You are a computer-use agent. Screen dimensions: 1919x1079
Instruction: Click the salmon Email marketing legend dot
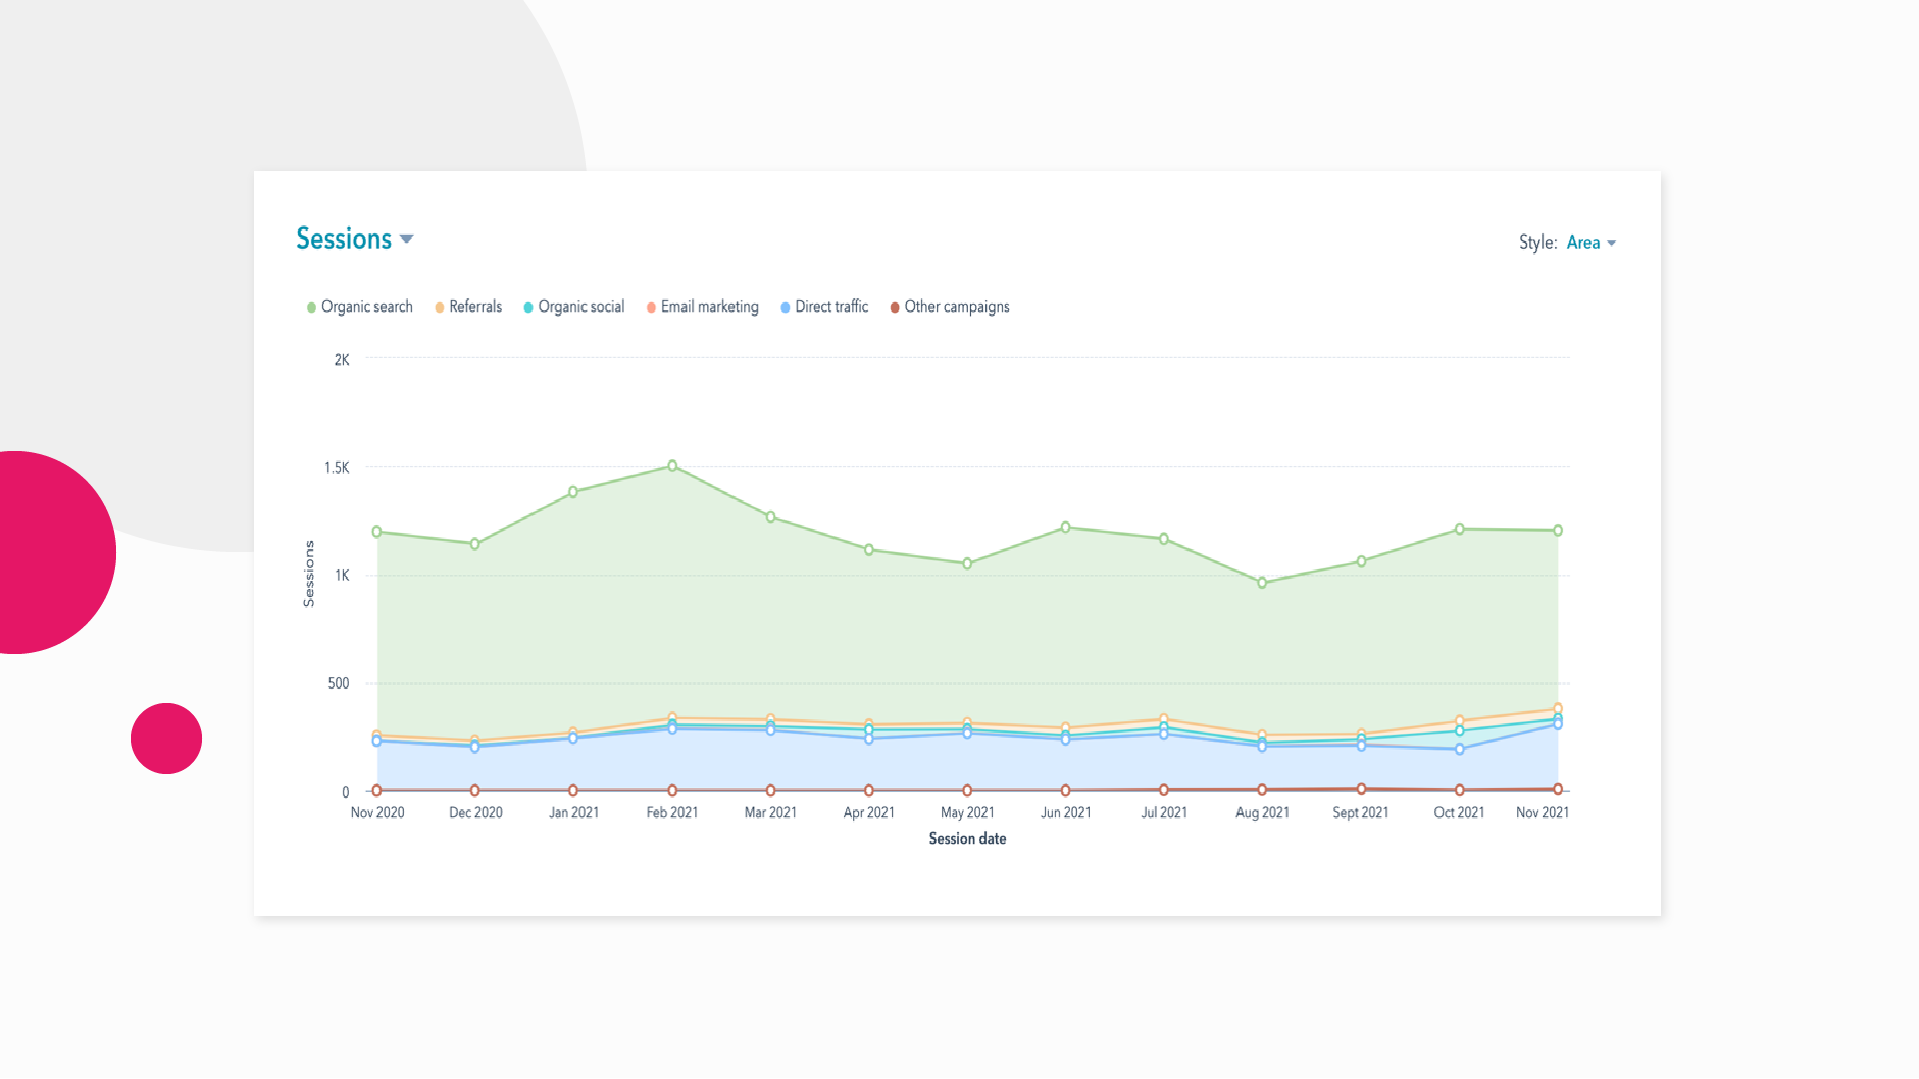tap(651, 308)
